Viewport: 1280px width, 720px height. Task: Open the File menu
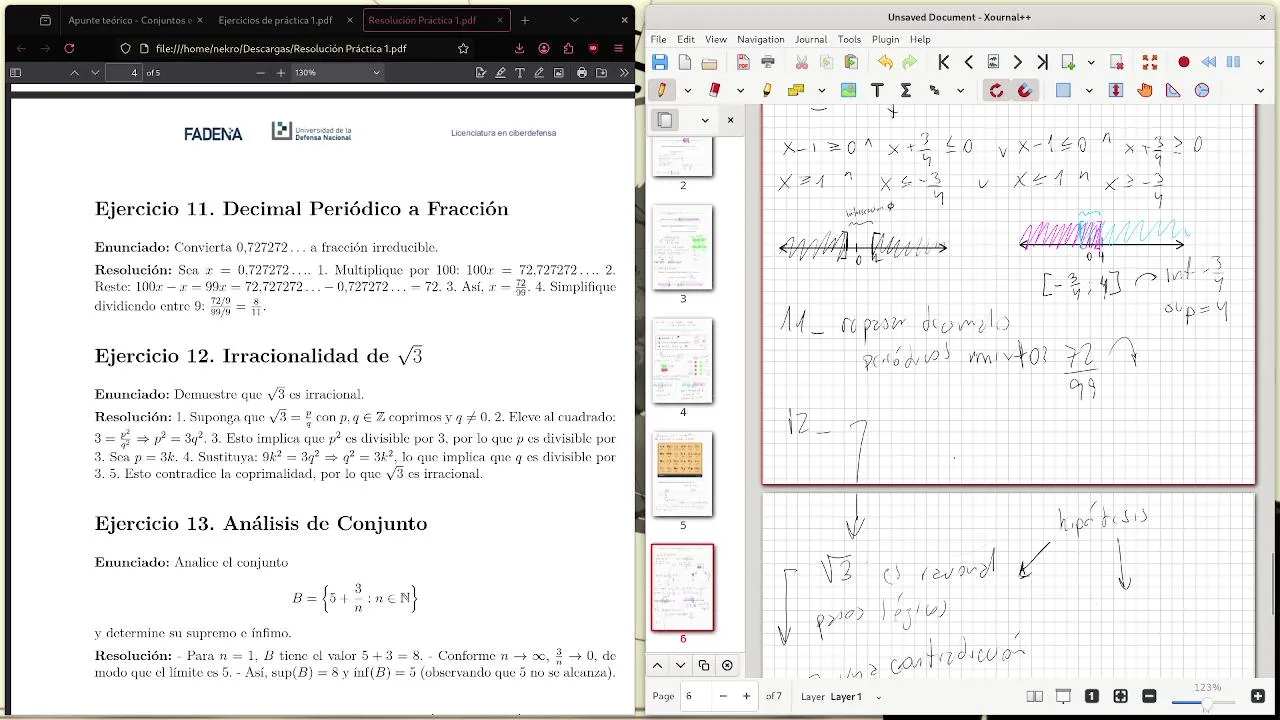click(x=659, y=39)
